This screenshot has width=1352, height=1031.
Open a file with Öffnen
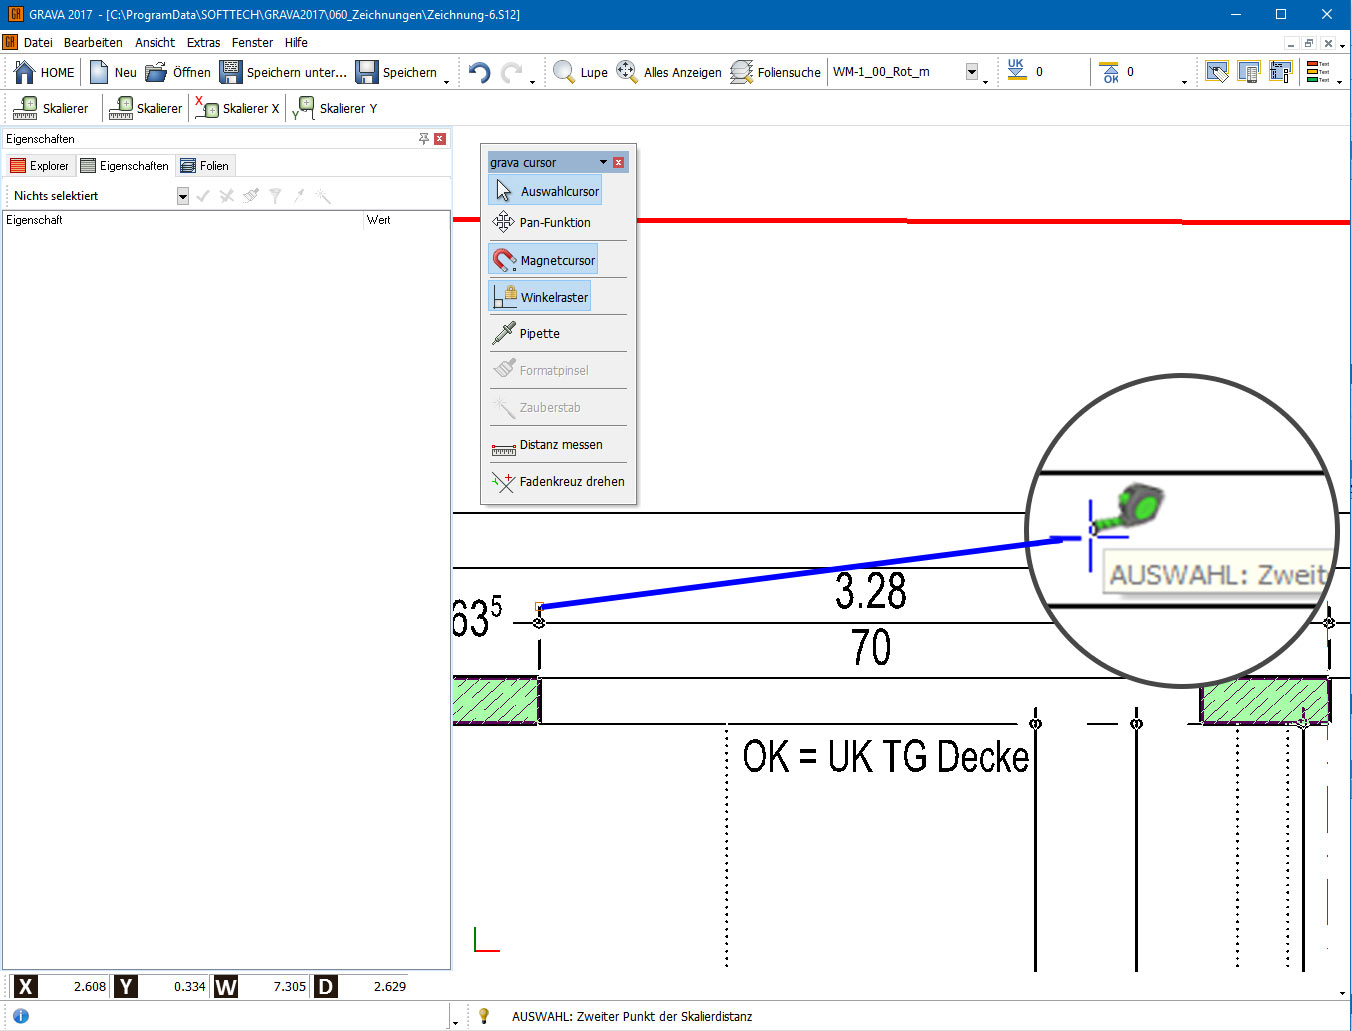coord(178,72)
